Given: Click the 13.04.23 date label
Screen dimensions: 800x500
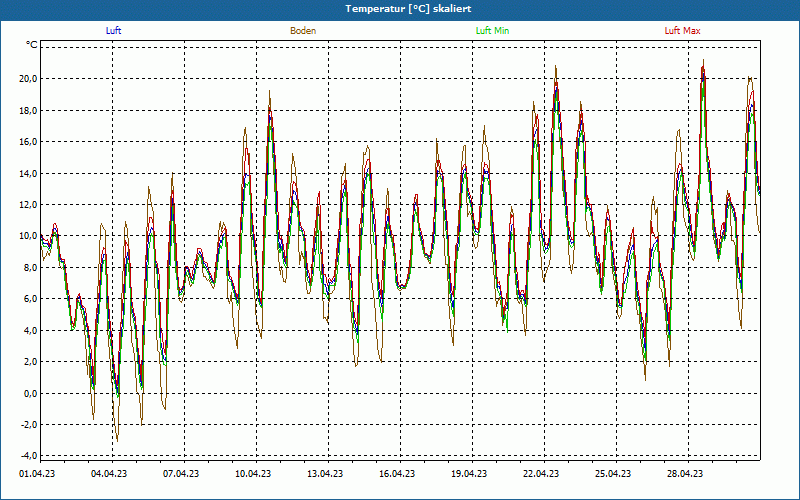Looking at the screenshot, I should click(x=325, y=474).
